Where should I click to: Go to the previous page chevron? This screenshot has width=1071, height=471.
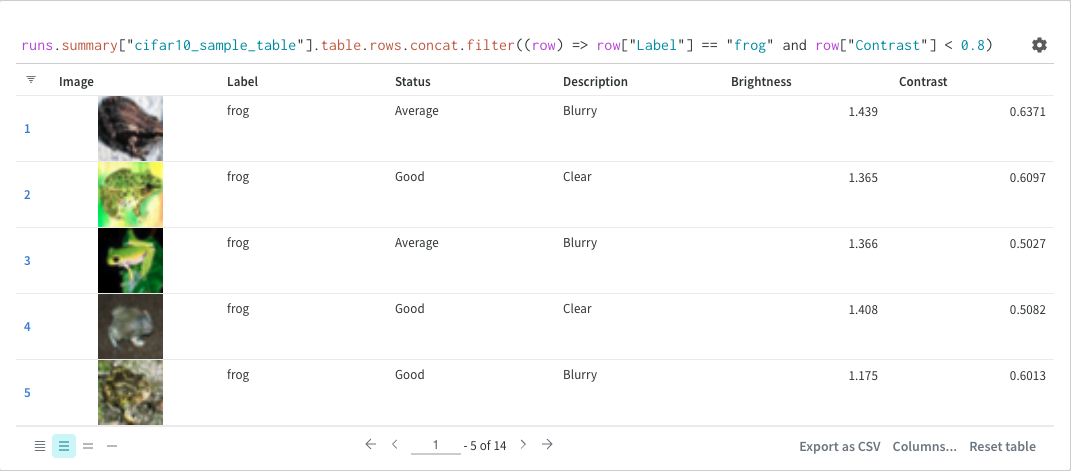coord(395,444)
